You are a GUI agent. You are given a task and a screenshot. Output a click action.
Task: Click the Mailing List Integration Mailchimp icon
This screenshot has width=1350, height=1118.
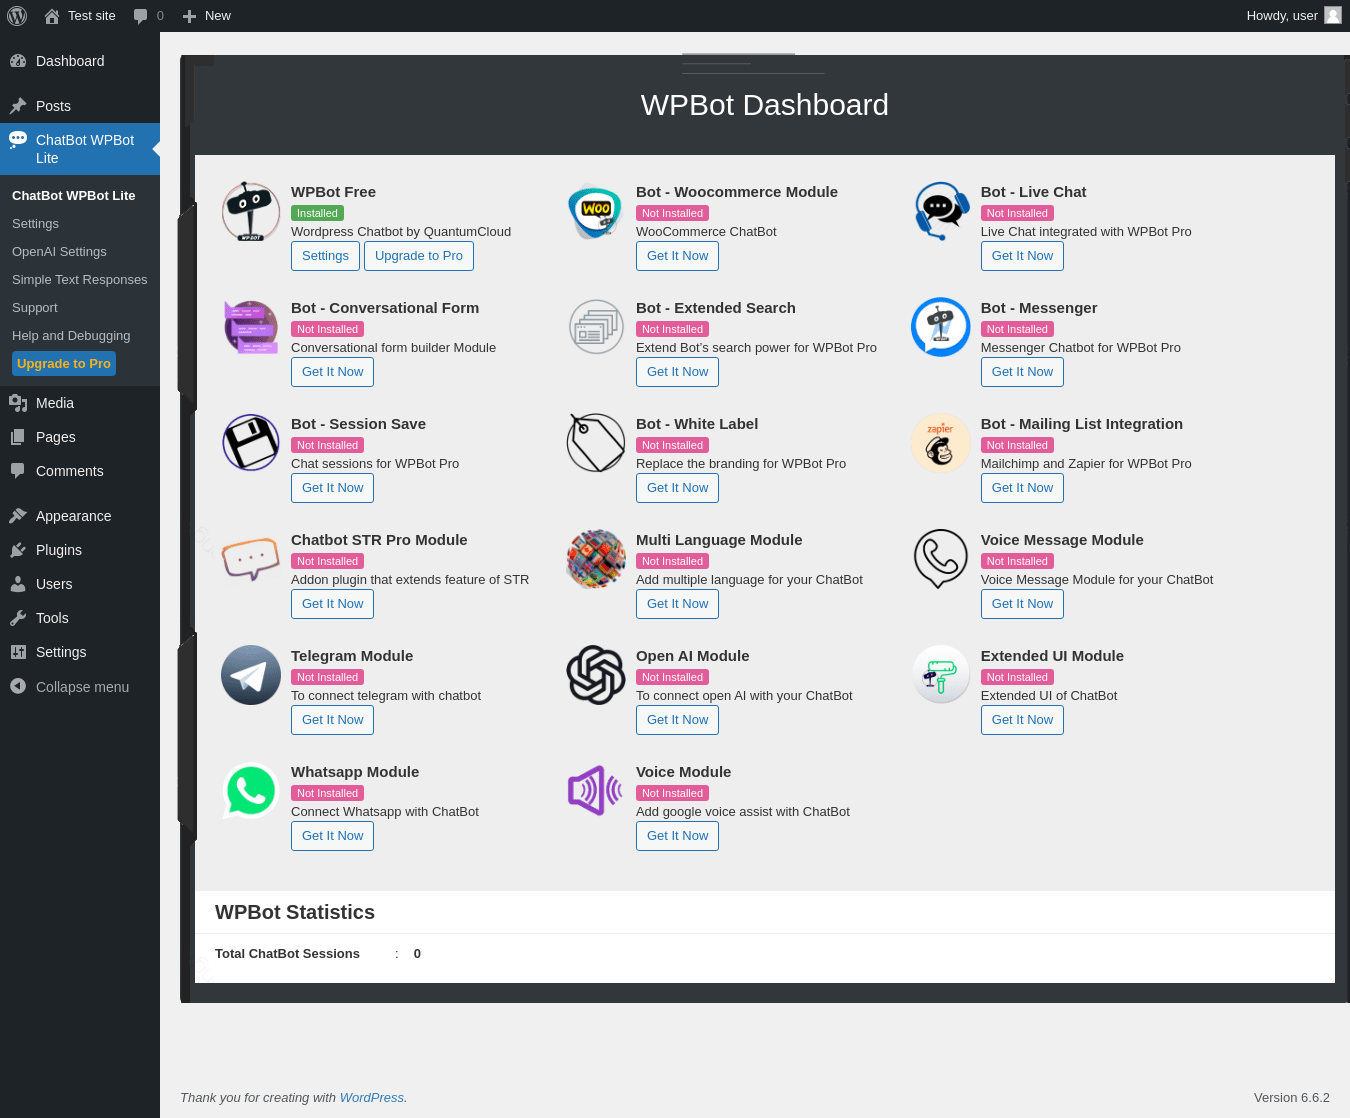[941, 443]
